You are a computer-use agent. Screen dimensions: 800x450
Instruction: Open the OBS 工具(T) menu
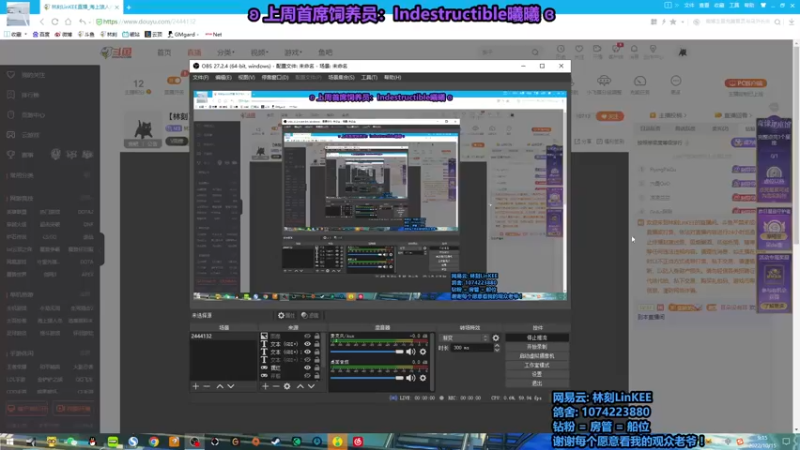(x=369, y=78)
